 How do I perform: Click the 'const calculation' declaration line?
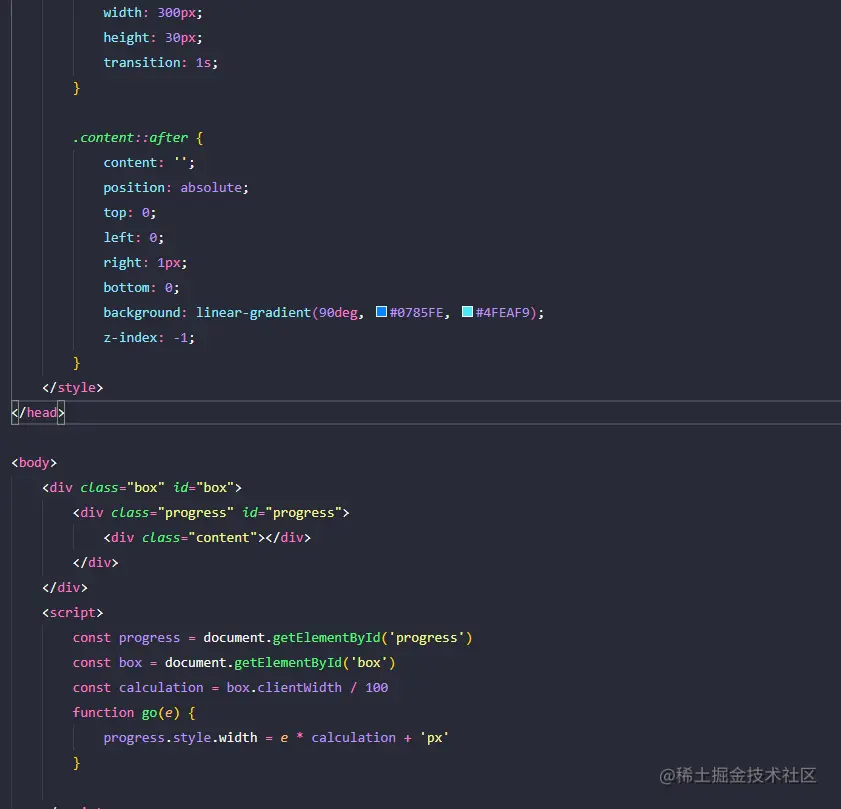point(231,688)
